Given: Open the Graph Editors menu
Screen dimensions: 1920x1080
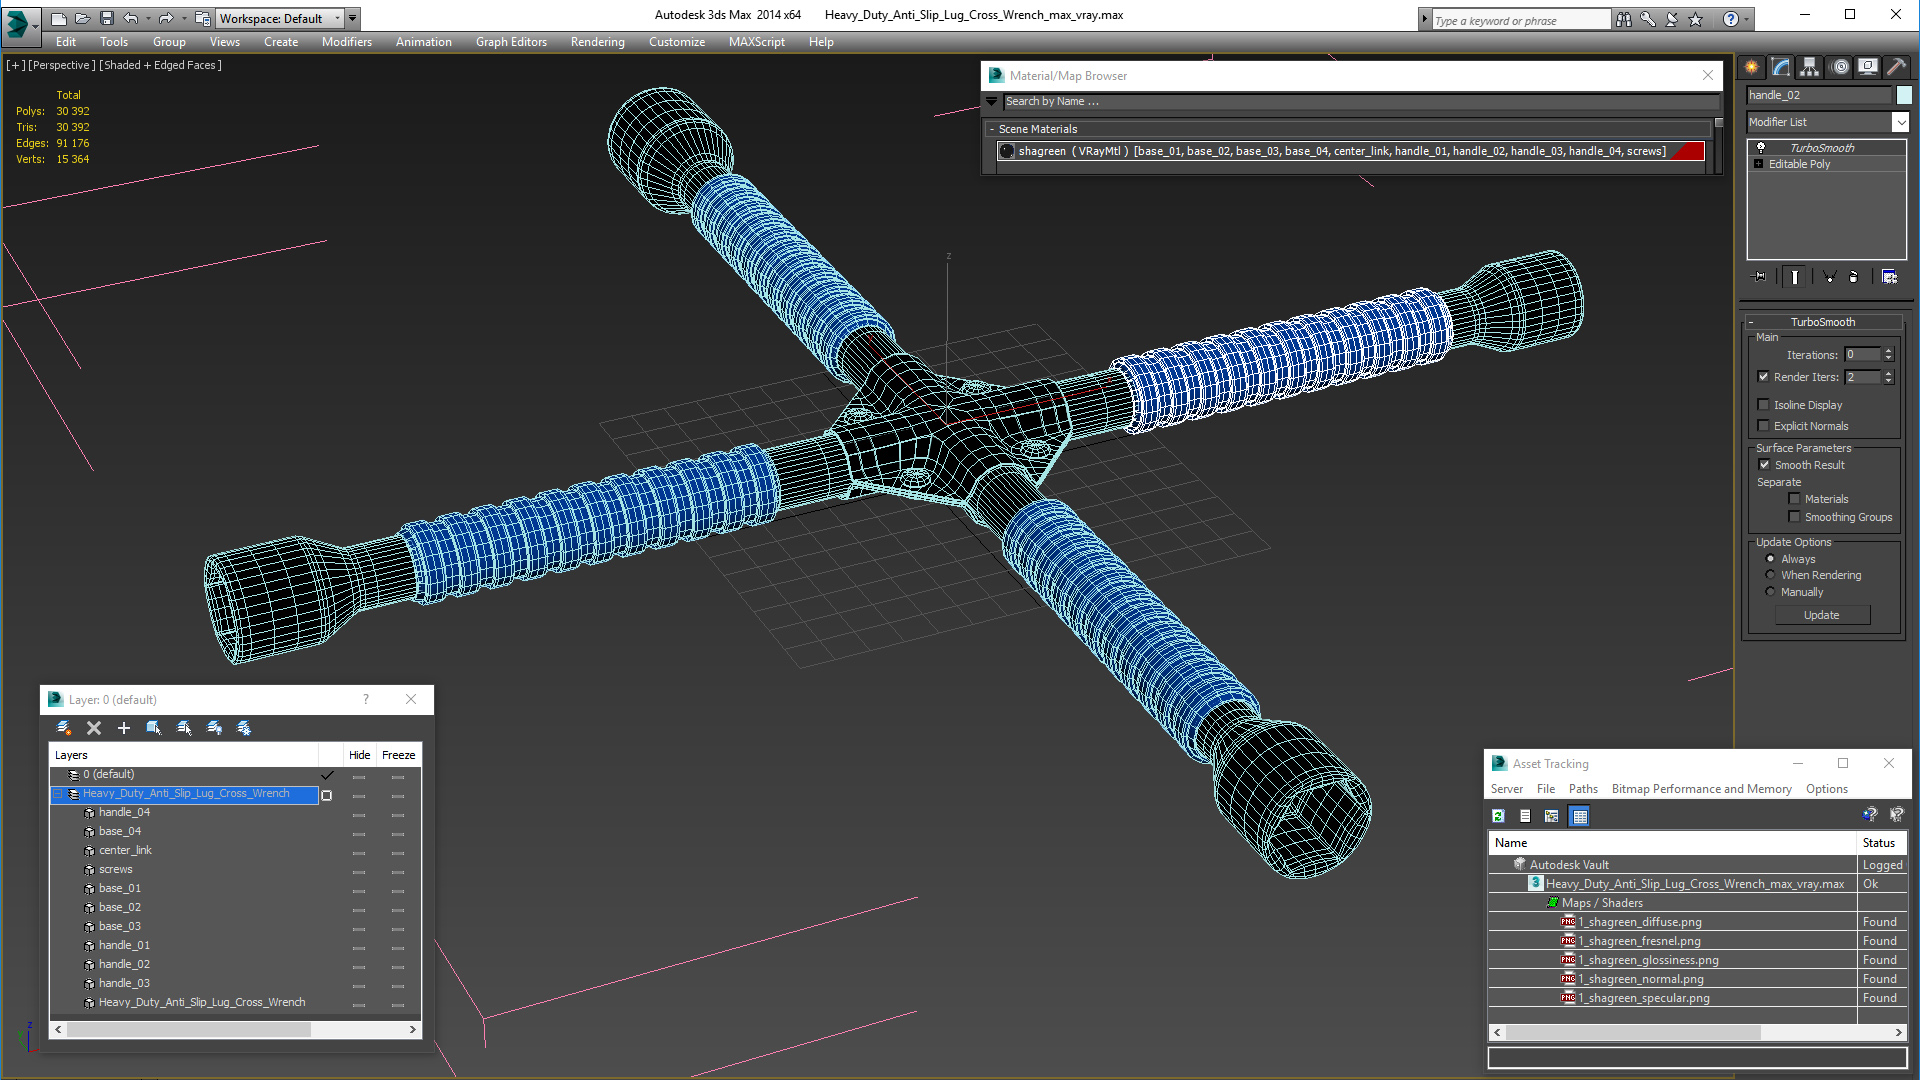Looking at the screenshot, I should [511, 42].
